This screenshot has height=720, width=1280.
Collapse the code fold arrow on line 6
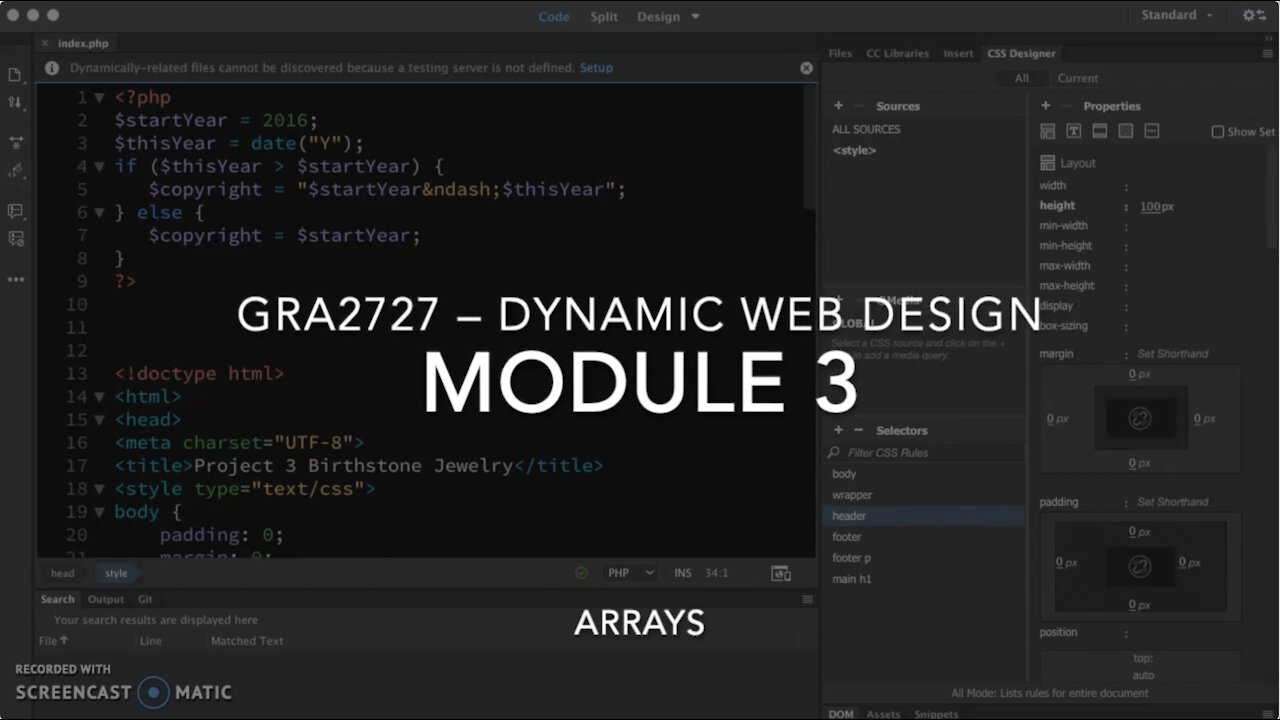[x=99, y=213]
